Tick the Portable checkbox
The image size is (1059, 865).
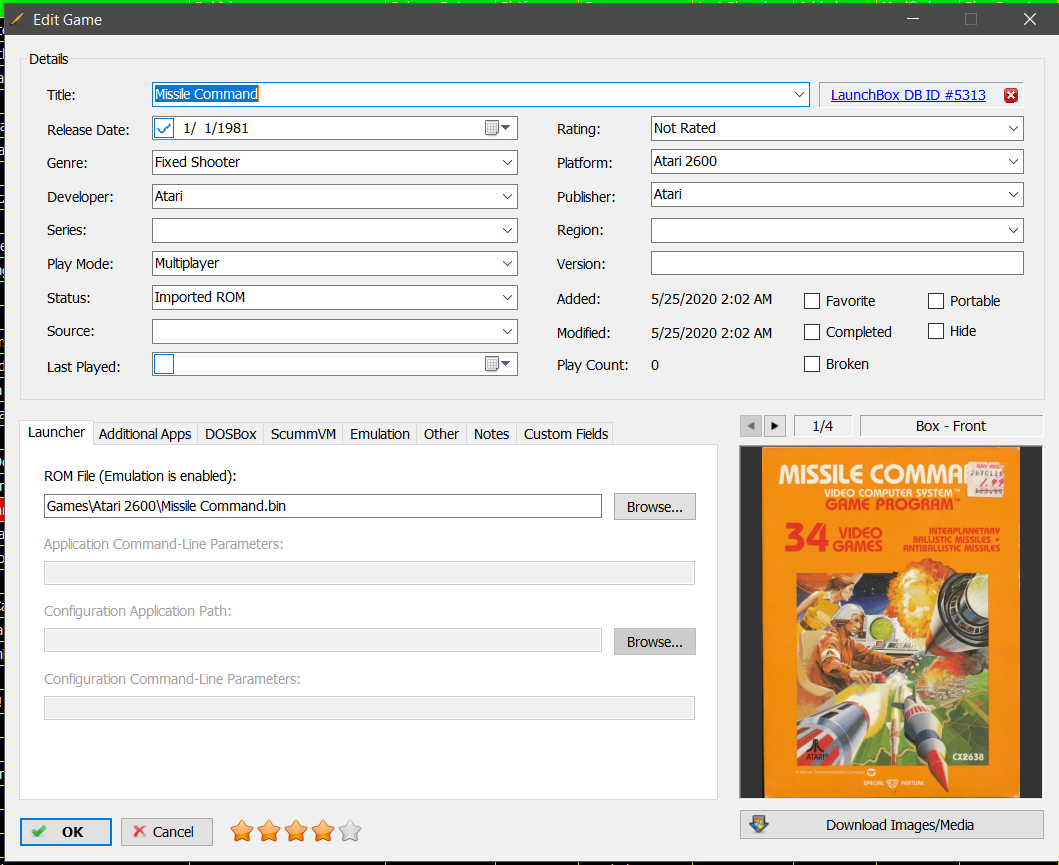tap(935, 301)
